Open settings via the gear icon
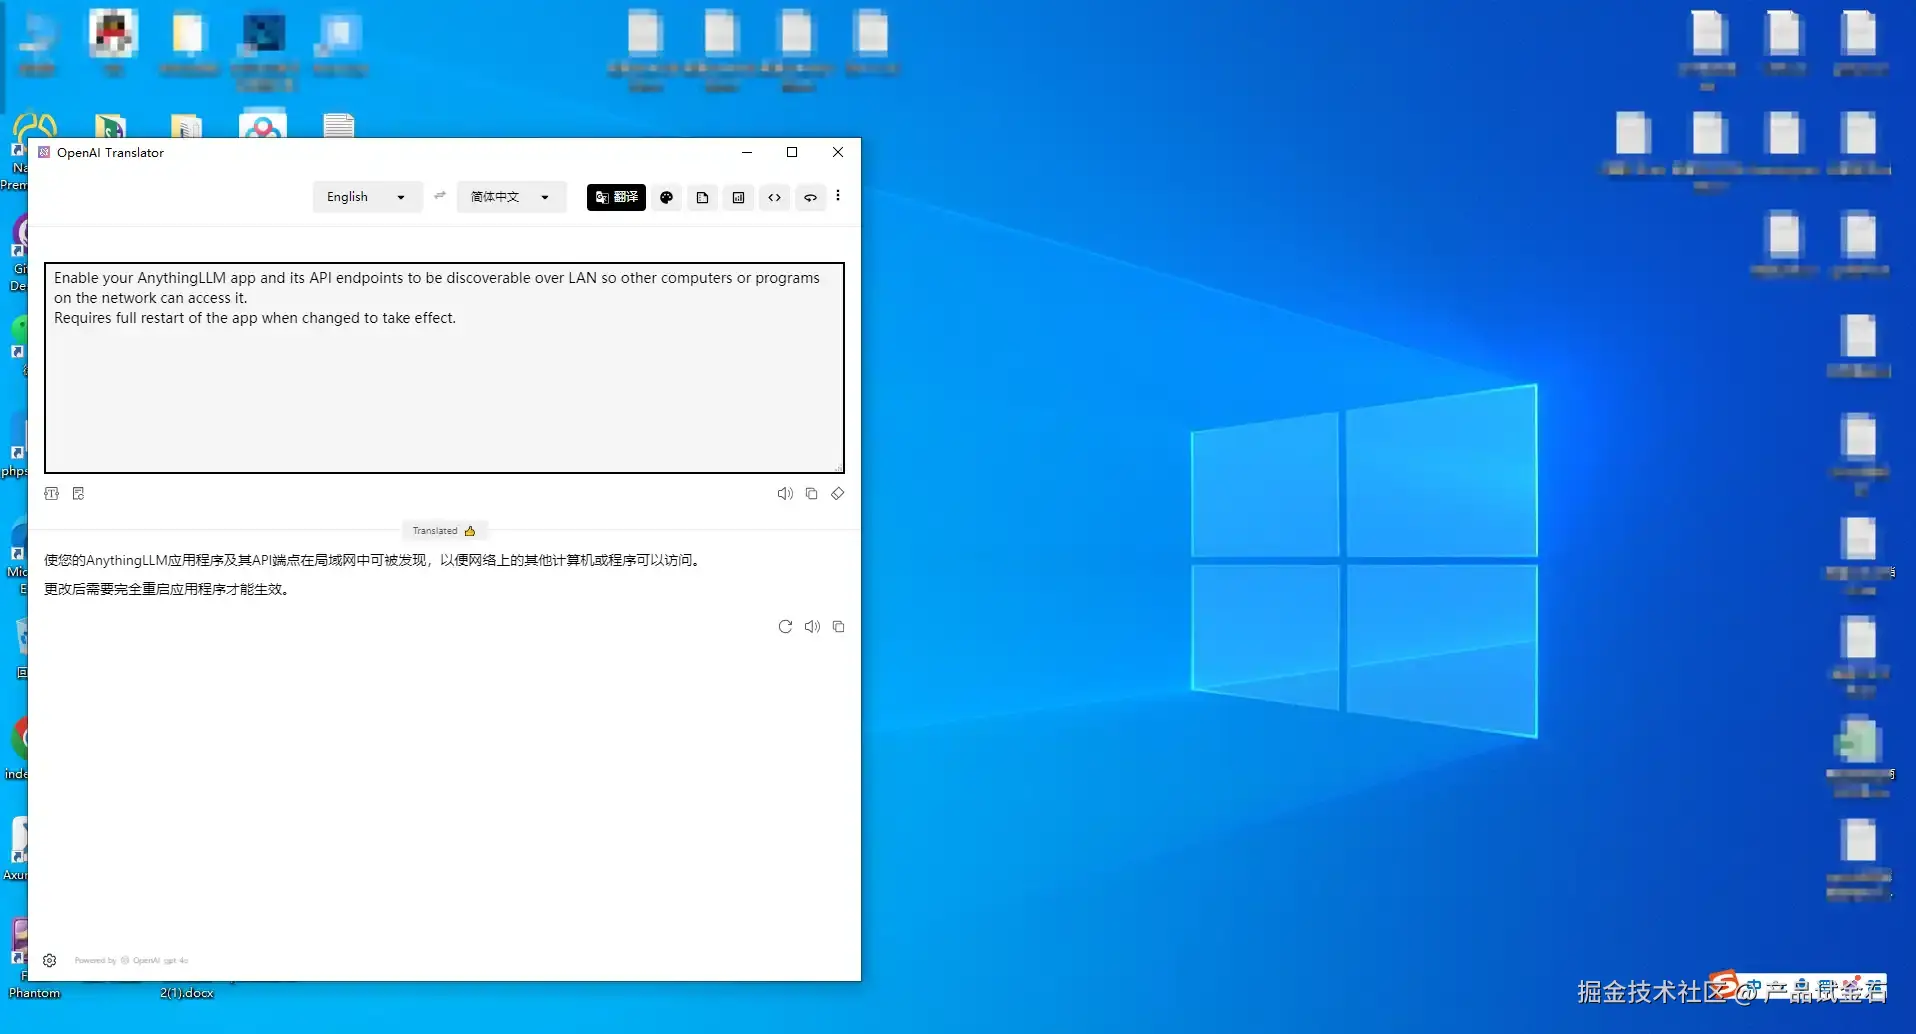1916x1034 pixels. point(50,961)
